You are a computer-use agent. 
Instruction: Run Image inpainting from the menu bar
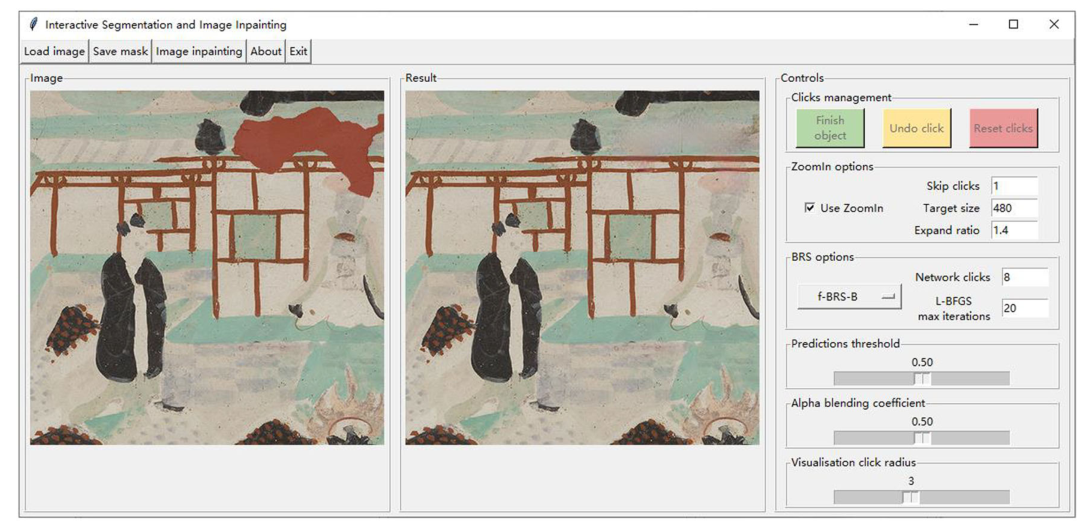pyautogui.click(x=199, y=52)
